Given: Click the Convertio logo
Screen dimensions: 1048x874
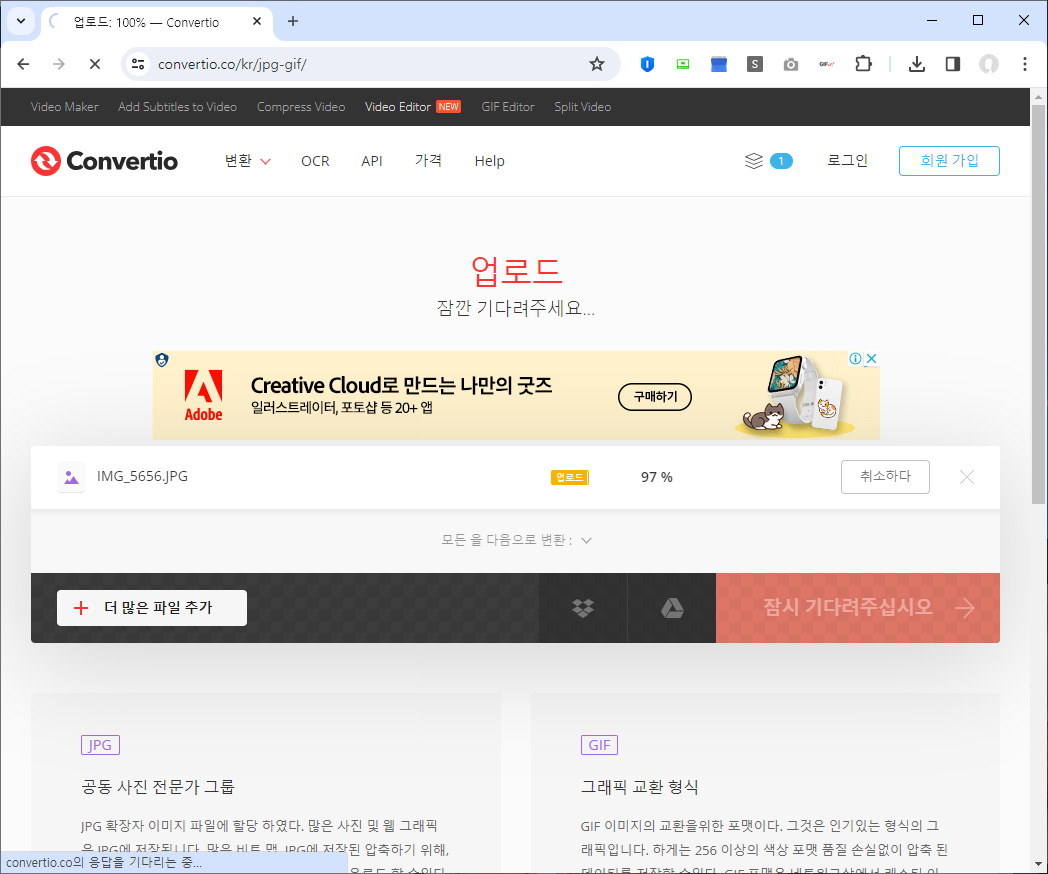Looking at the screenshot, I should pos(103,161).
